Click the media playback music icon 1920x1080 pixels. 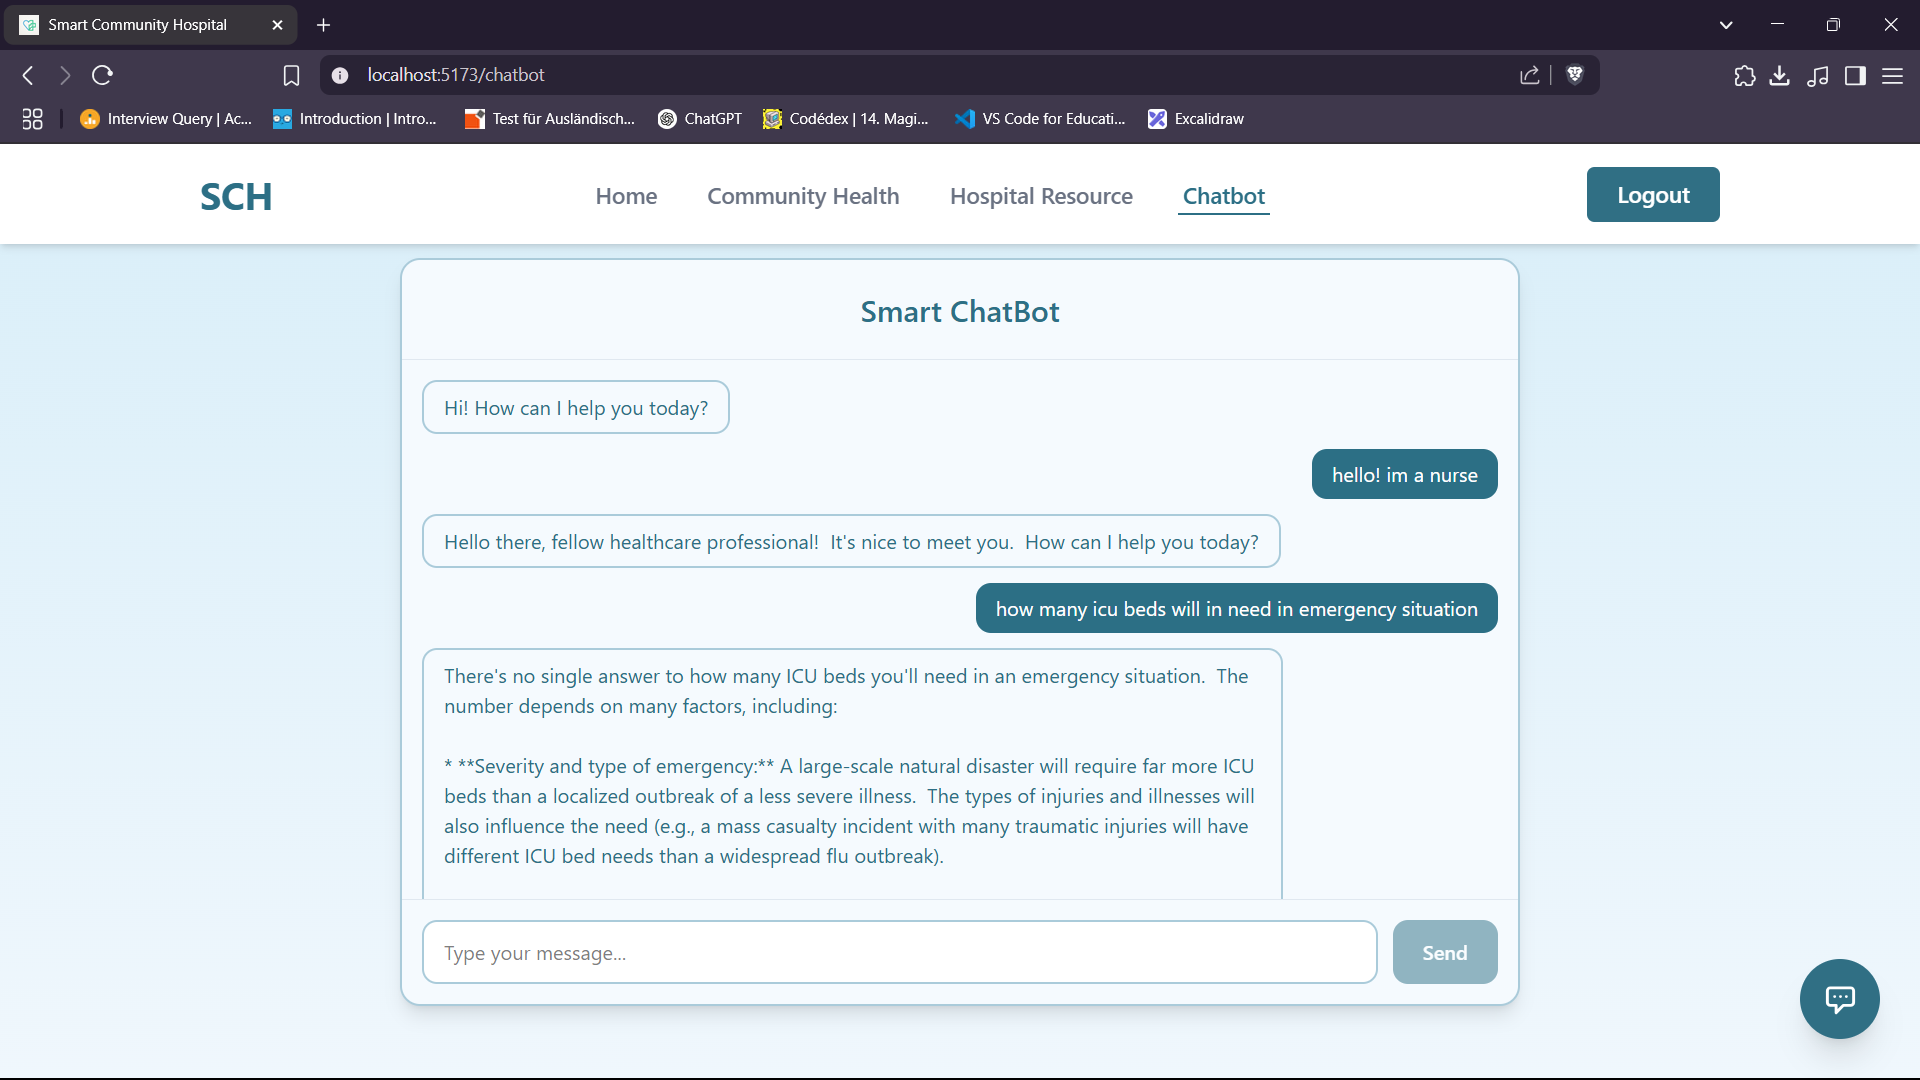click(1818, 75)
